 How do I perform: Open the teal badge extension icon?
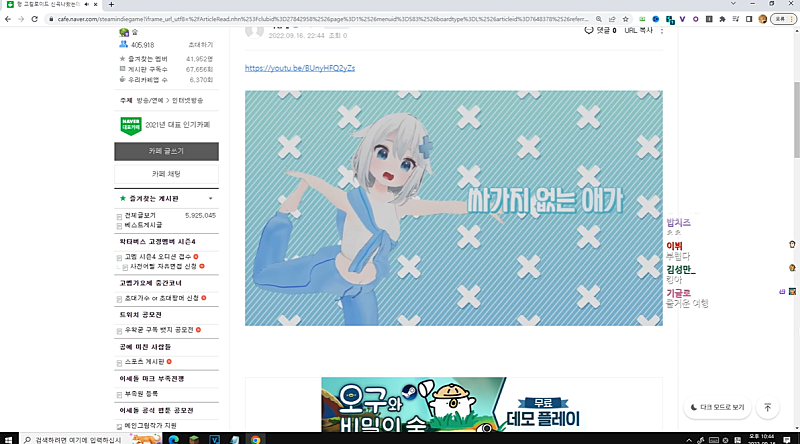point(670,19)
